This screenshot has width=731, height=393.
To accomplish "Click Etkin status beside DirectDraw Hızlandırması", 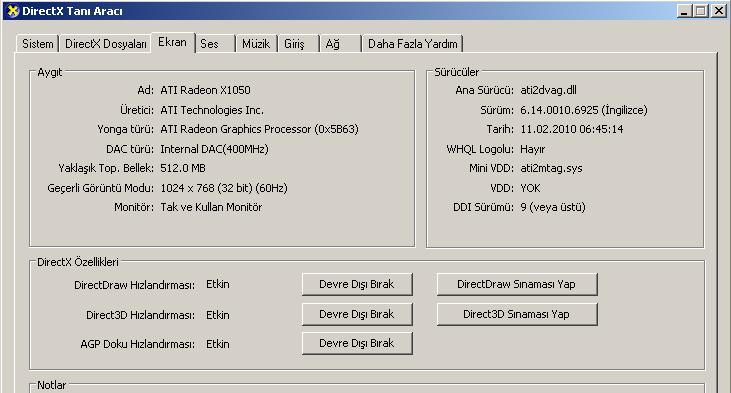I will tap(218, 284).
